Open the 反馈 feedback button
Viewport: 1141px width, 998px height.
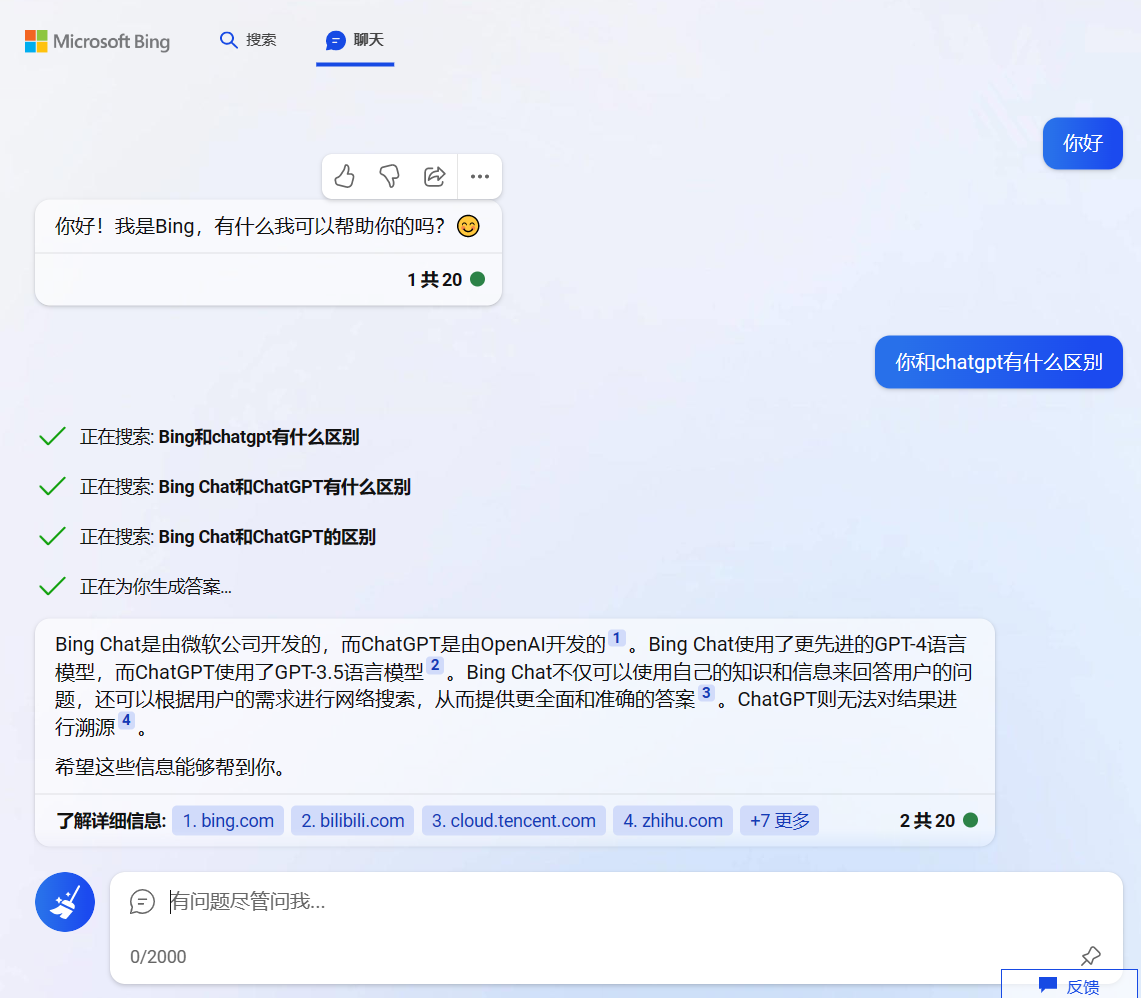point(1069,986)
